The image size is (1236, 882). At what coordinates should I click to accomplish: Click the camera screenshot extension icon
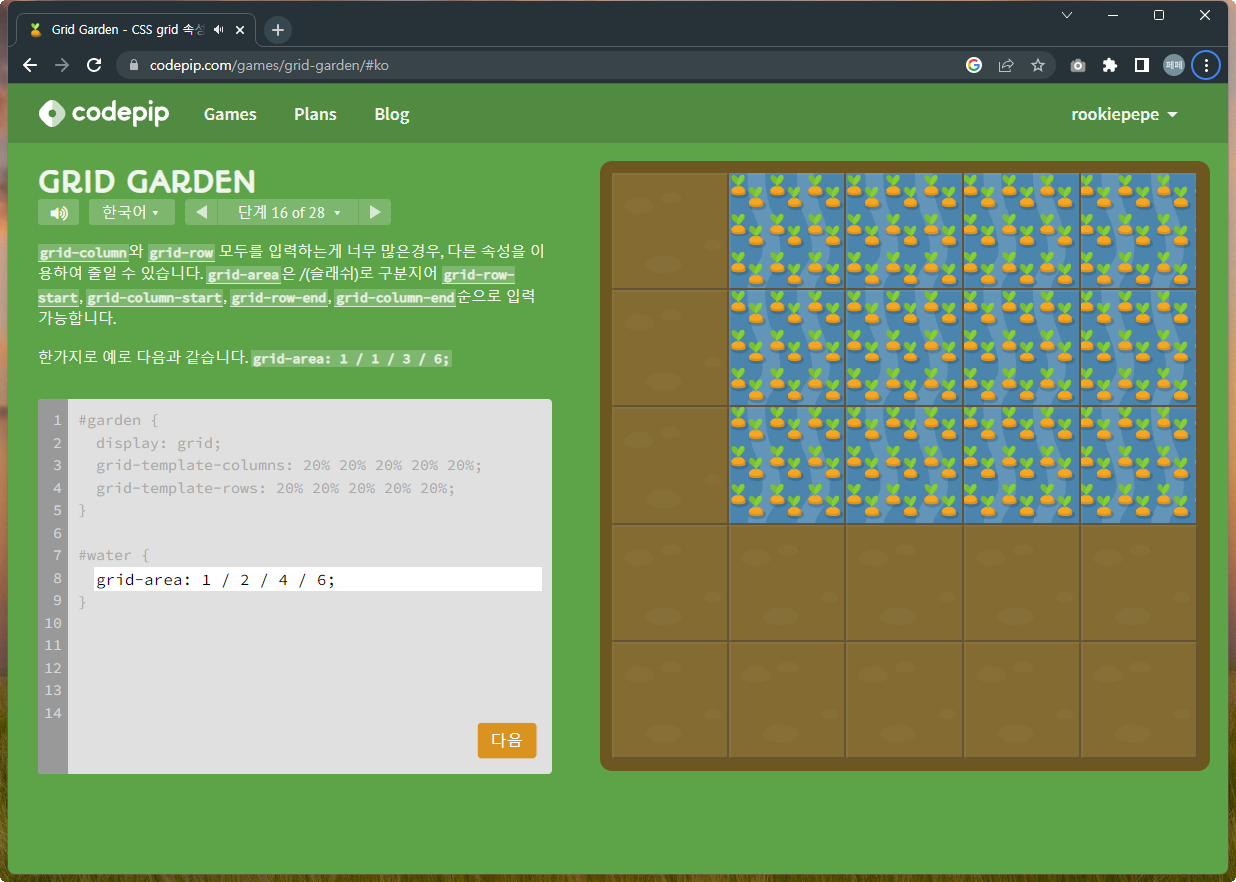coord(1078,65)
